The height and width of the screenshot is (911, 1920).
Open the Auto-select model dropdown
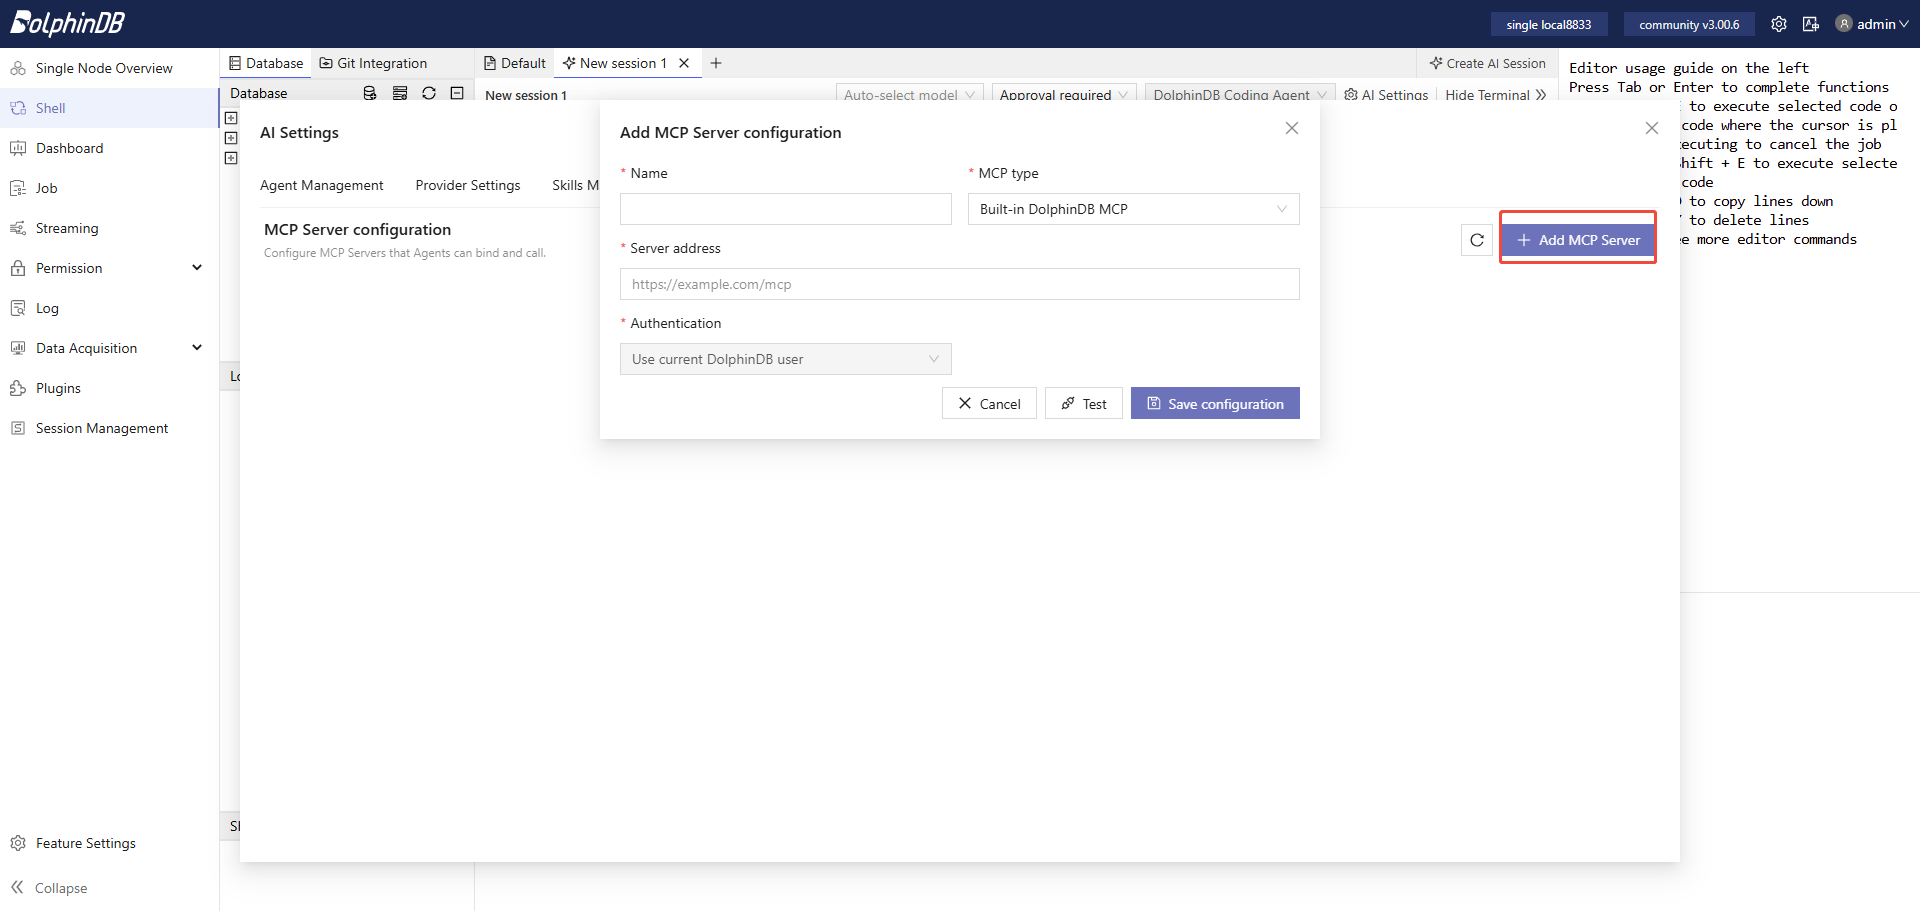click(x=909, y=94)
